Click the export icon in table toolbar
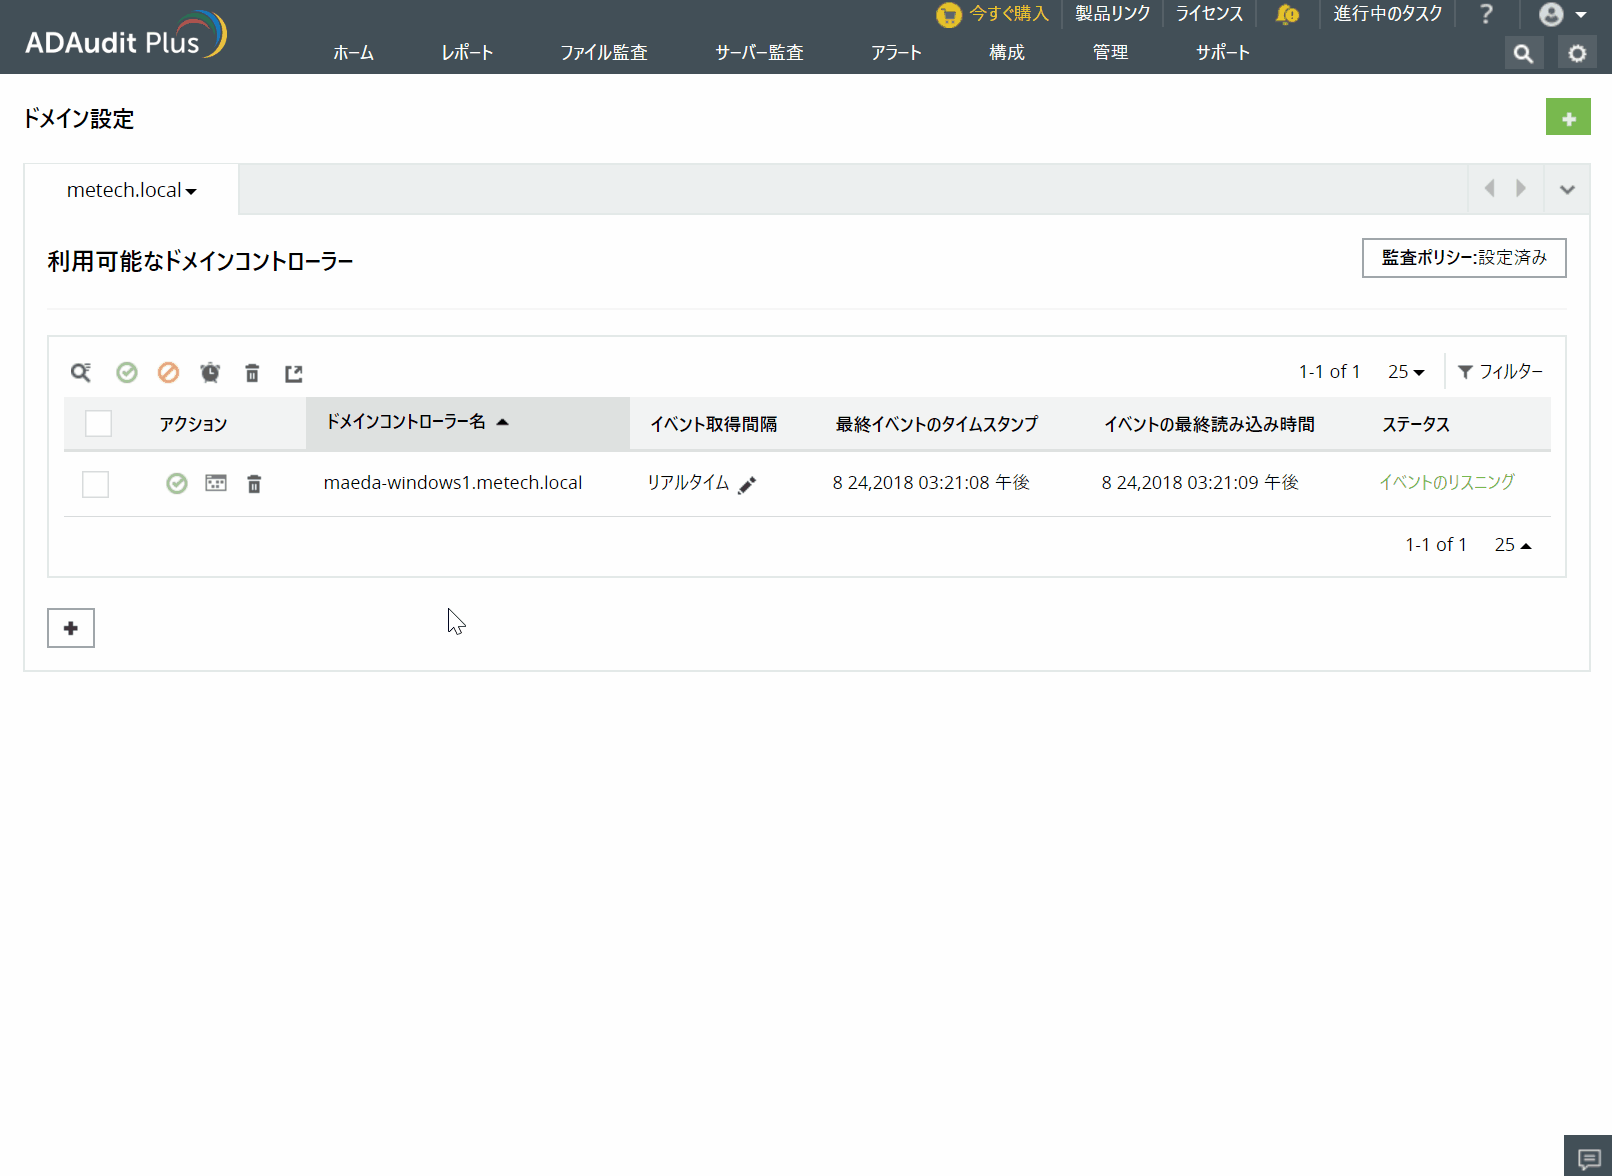Viewport: 1612px width, 1176px height. pyautogui.click(x=293, y=373)
